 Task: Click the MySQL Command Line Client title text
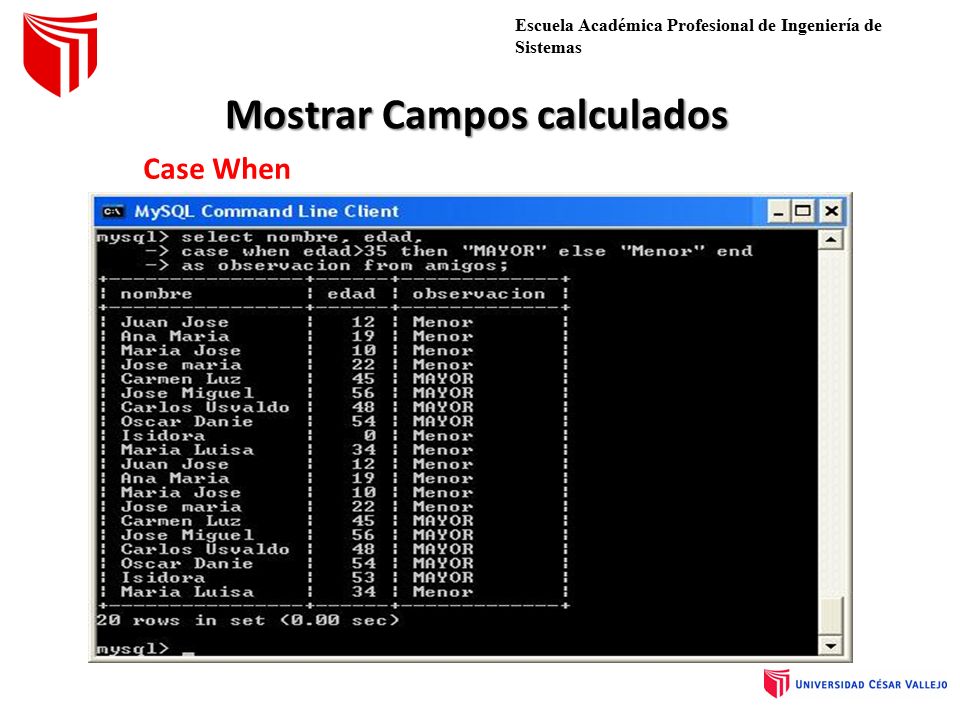266,211
